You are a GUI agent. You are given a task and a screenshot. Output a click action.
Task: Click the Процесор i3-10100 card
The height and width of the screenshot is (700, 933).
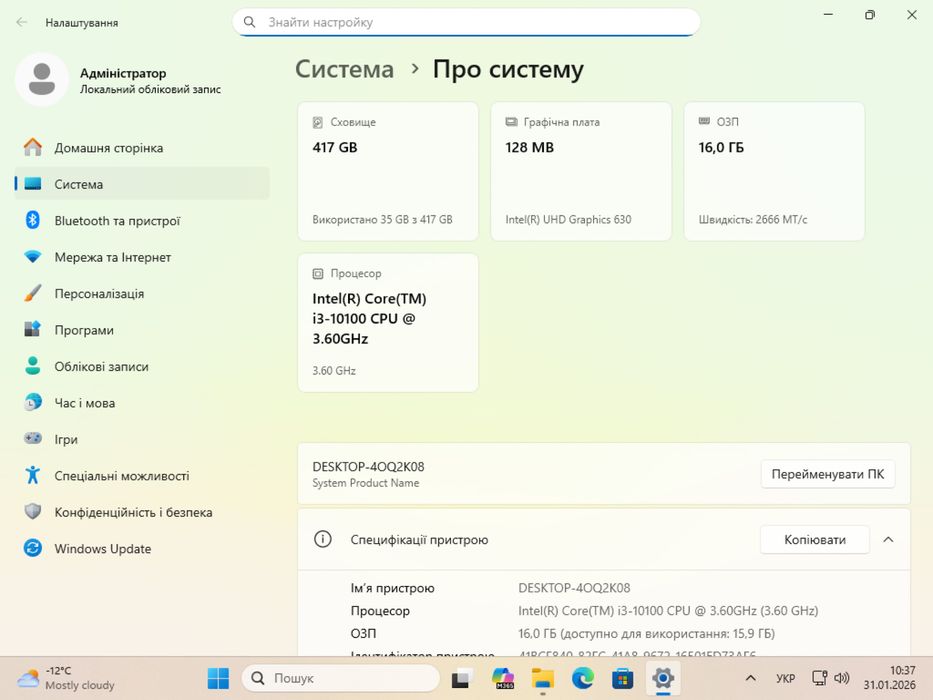tap(388, 323)
